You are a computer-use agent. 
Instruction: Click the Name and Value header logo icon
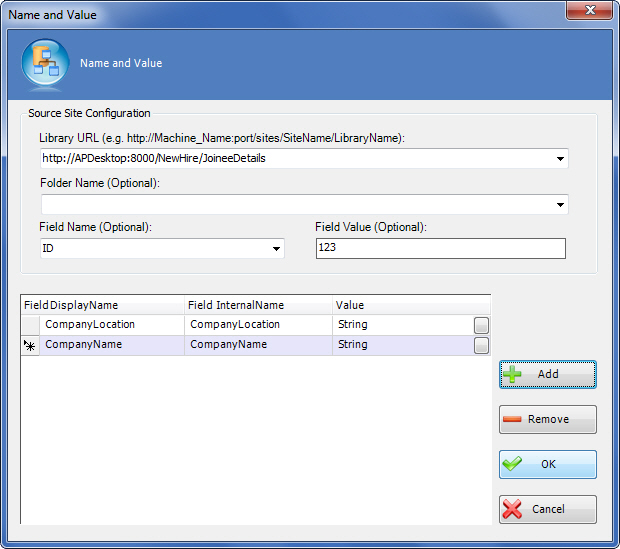(x=45, y=63)
